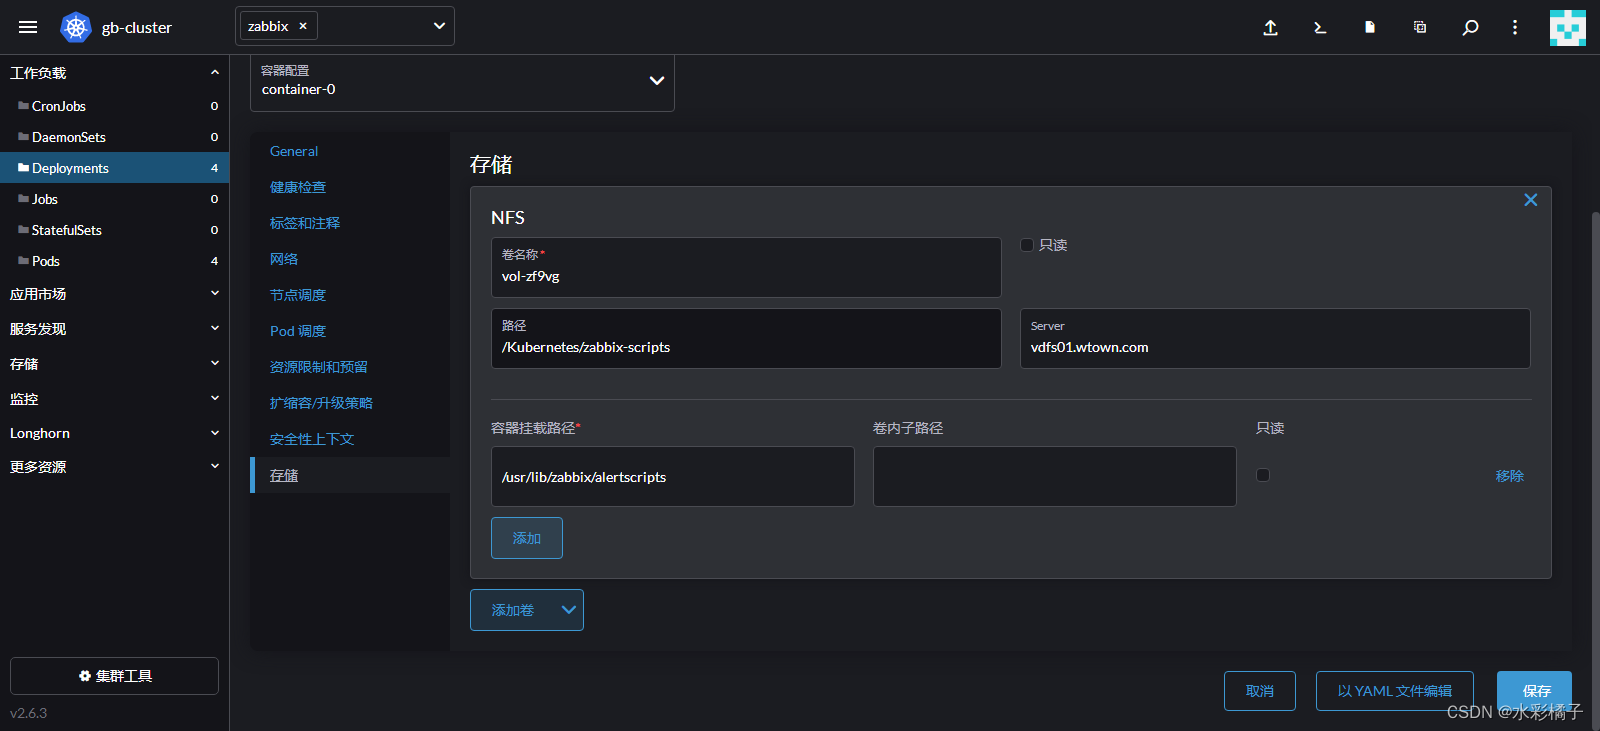Enable the read-only checkbox beside volume name

point(1027,245)
